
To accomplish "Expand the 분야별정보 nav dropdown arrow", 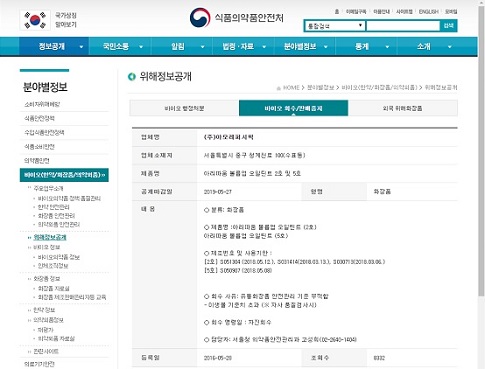I will pyautogui.click(x=326, y=47).
